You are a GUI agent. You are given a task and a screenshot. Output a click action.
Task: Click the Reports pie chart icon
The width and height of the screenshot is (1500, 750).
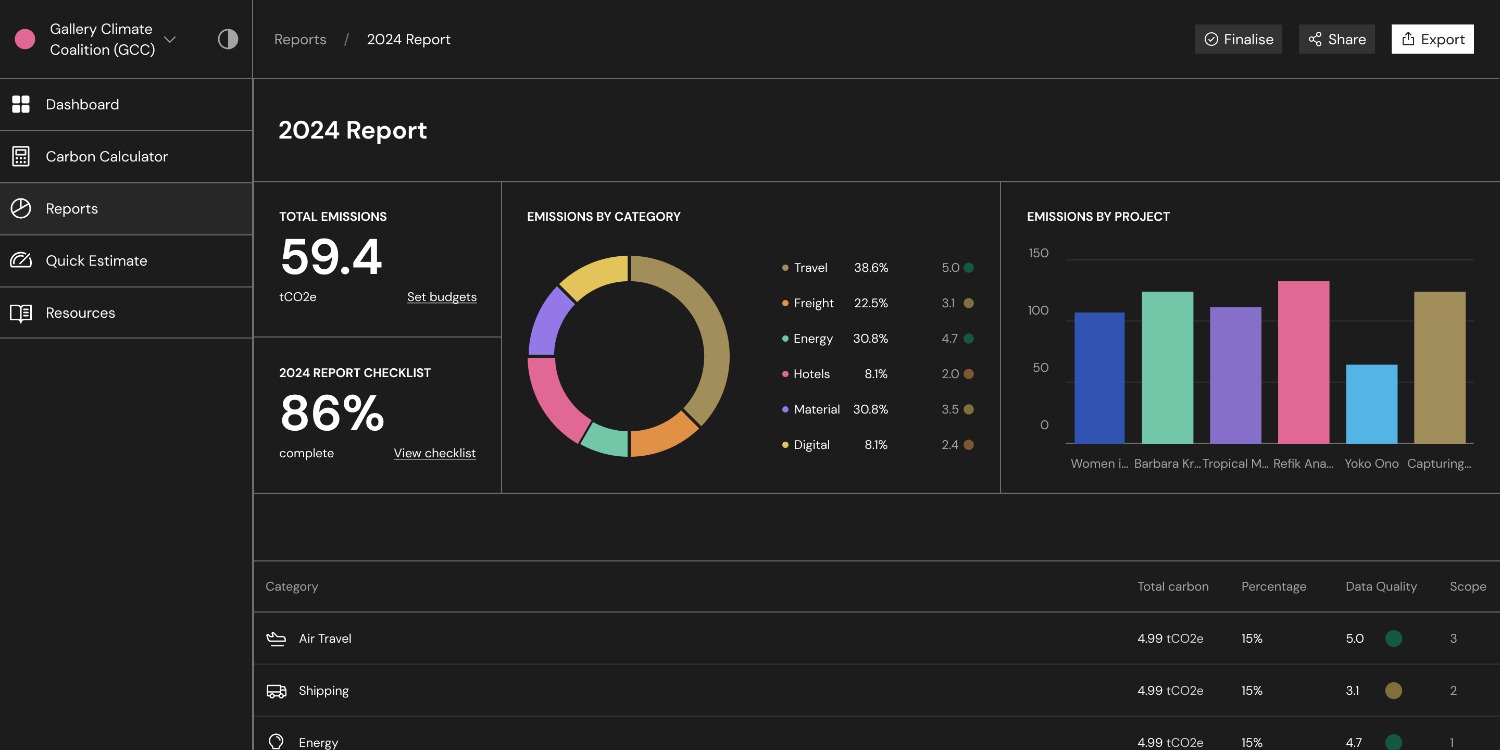point(20,208)
